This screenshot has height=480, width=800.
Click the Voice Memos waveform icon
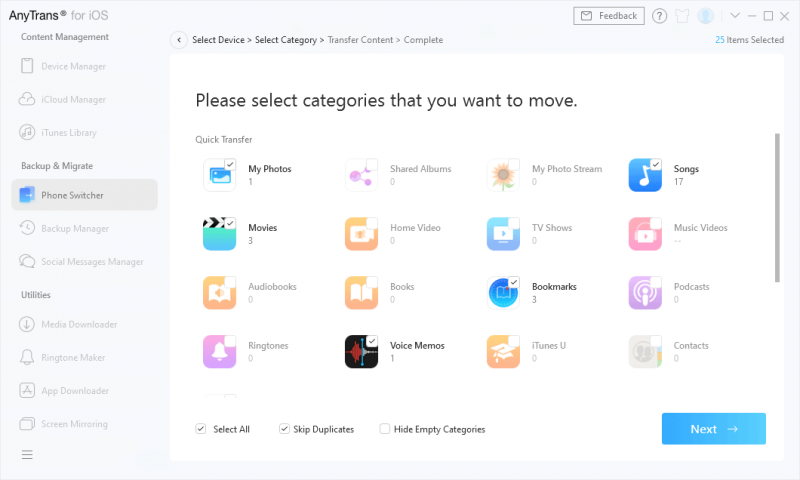(361, 351)
